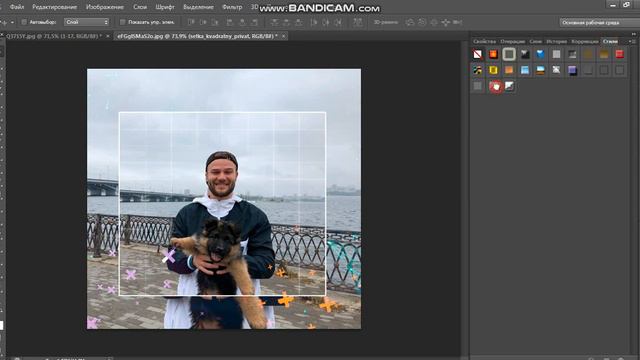Open the 'Основная рабочая среда' workspace dropdown
The height and width of the screenshot is (360, 640).
599,22
